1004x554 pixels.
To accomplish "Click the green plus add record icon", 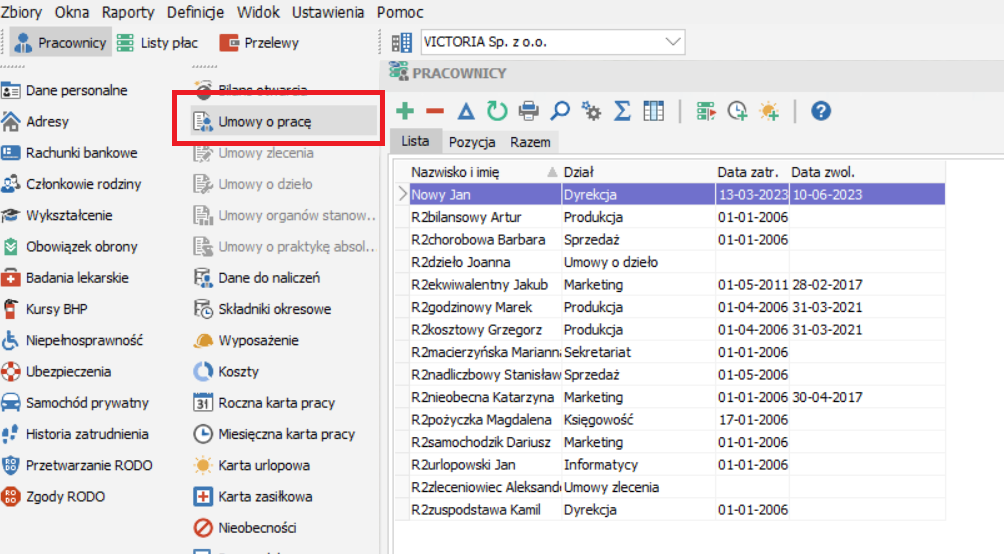I will coord(405,111).
